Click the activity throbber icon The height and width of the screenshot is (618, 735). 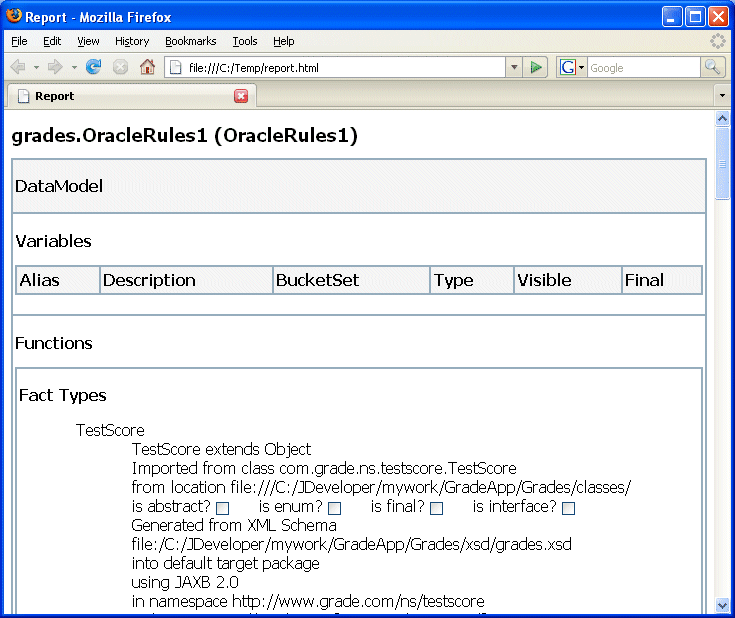click(718, 41)
